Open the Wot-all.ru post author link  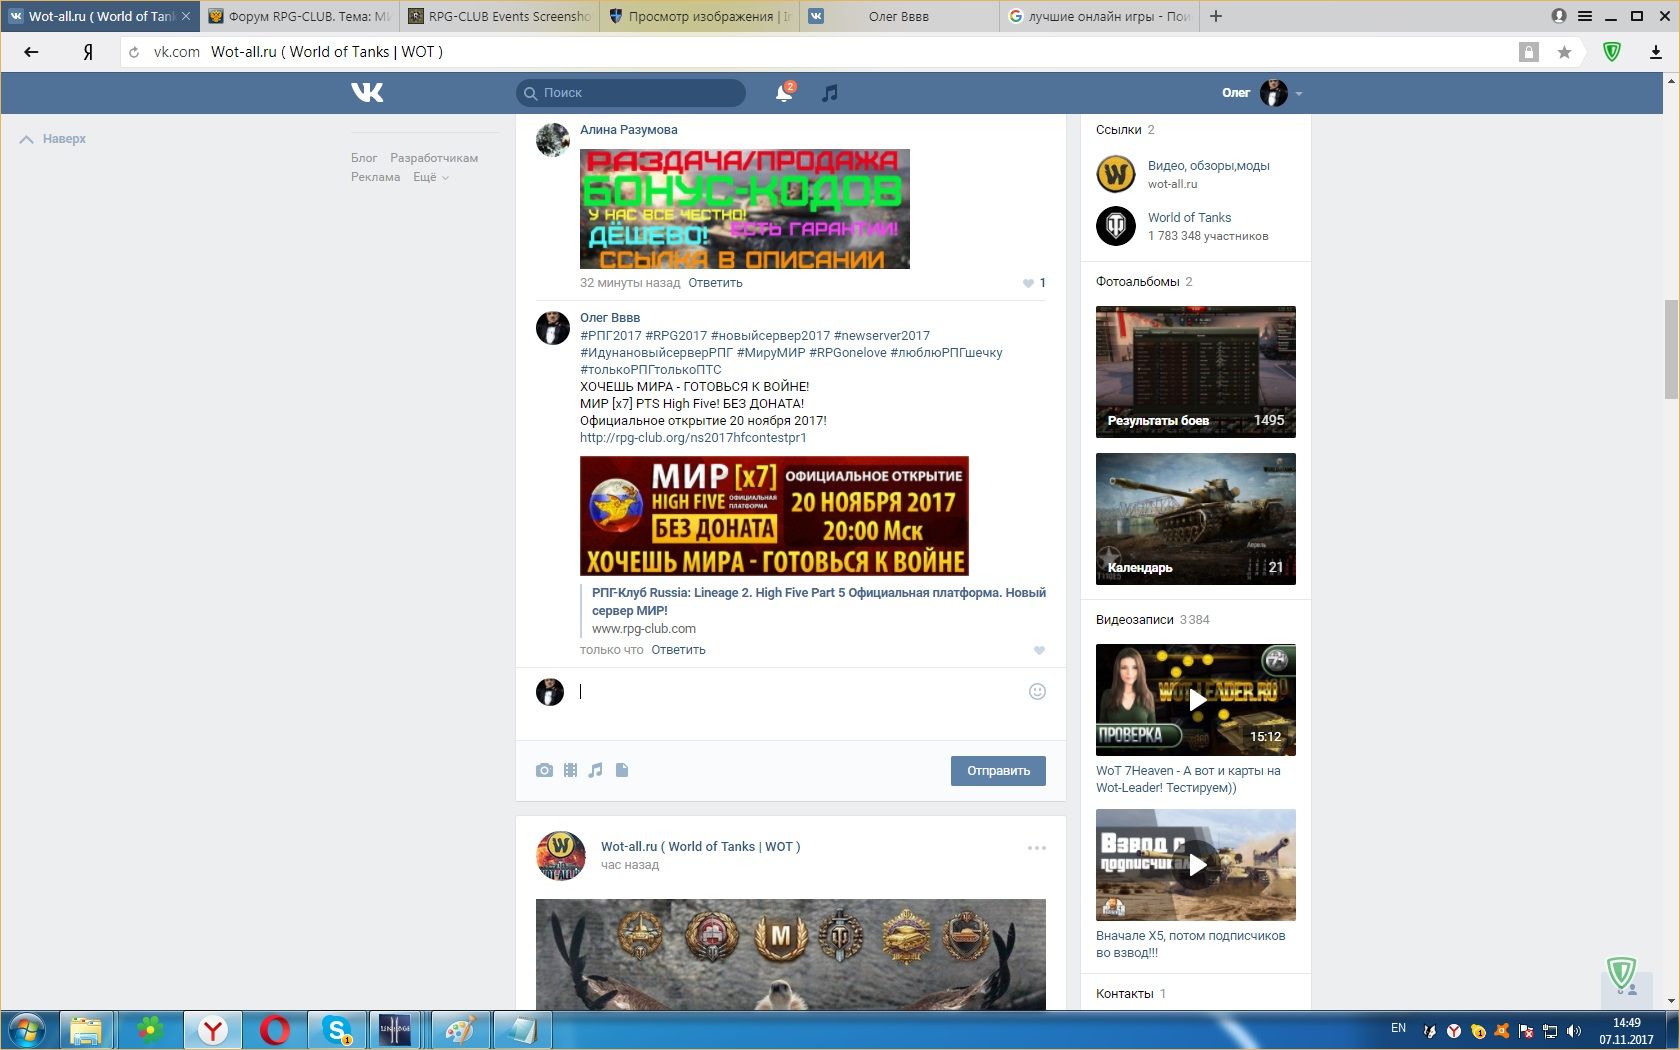pyautogui.click(x=700, y=847)
